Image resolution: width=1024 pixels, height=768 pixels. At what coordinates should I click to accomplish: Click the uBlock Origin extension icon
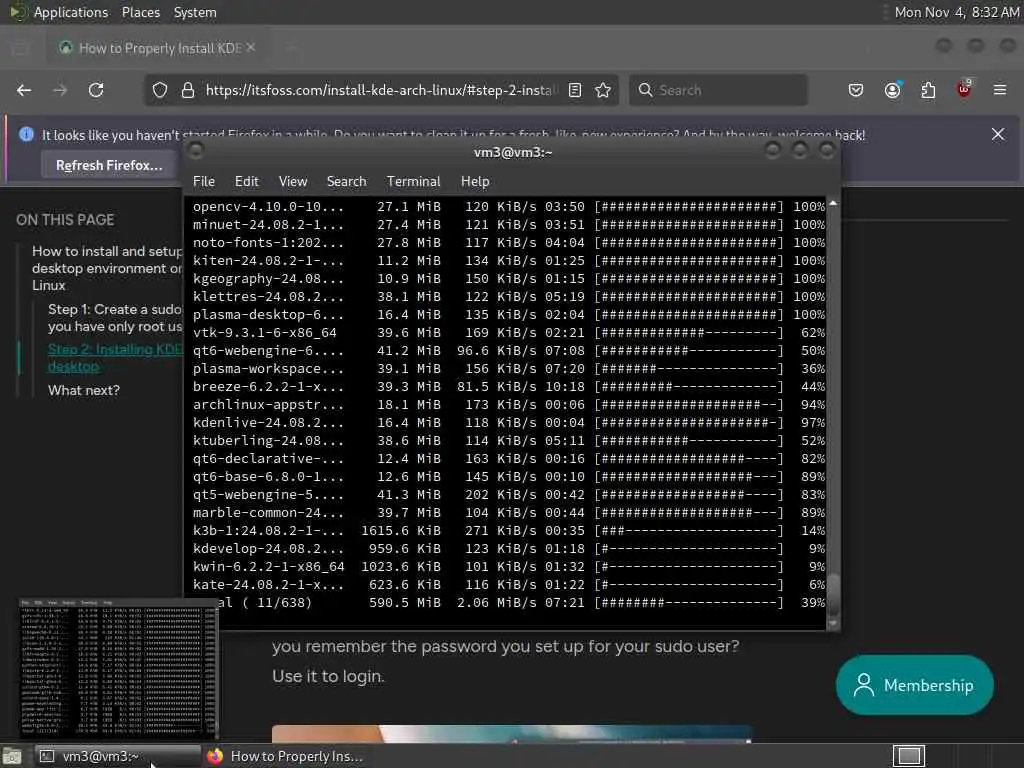964,89
